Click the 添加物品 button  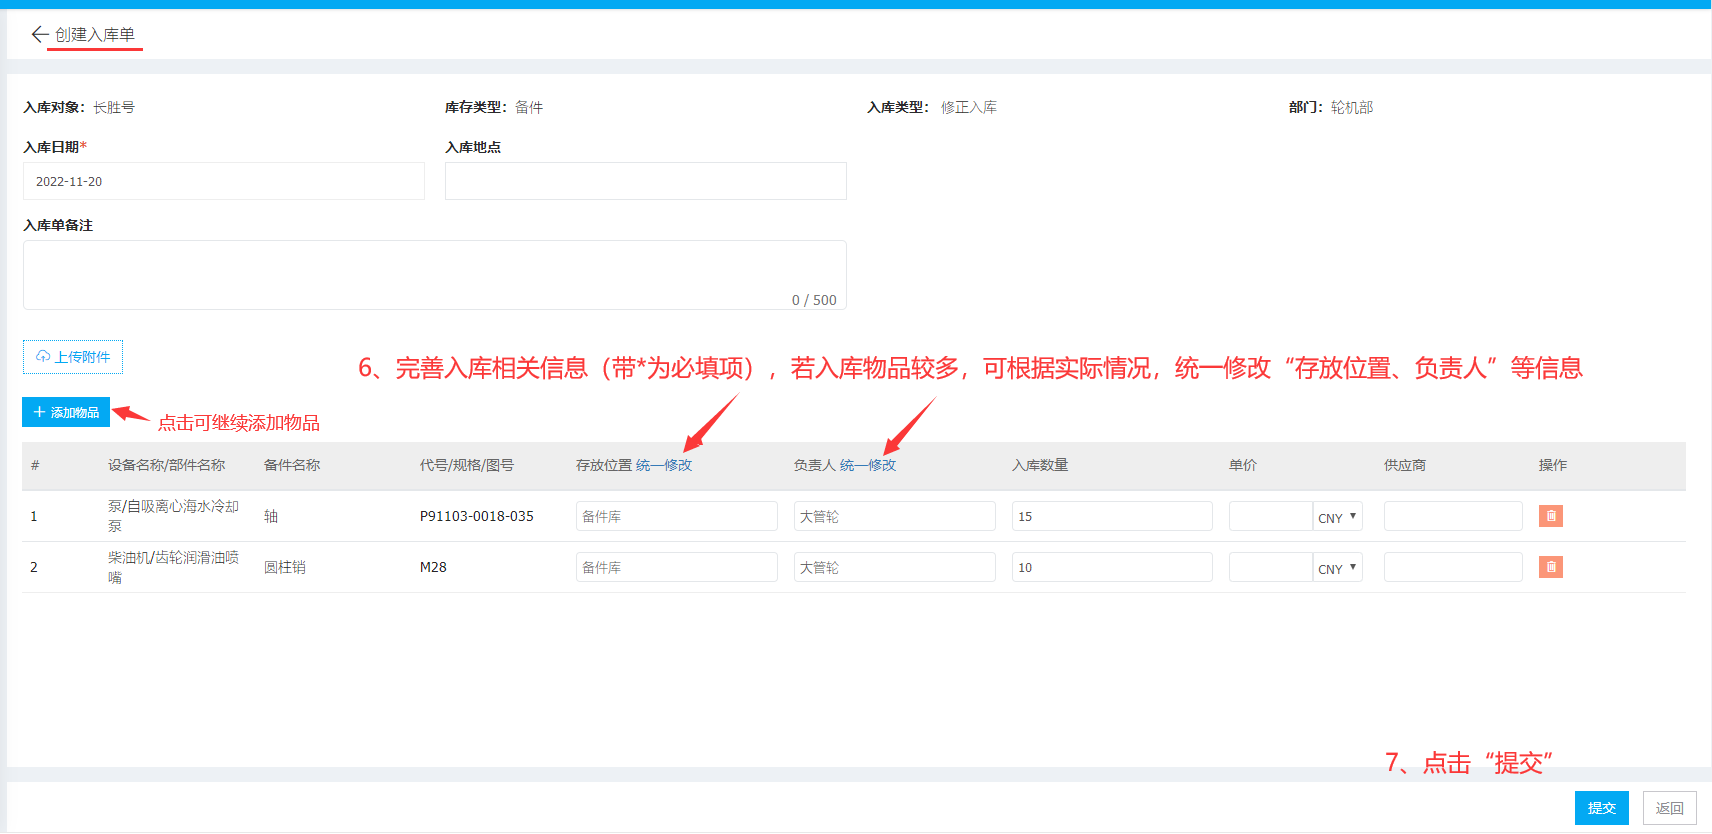coord(66,412)
